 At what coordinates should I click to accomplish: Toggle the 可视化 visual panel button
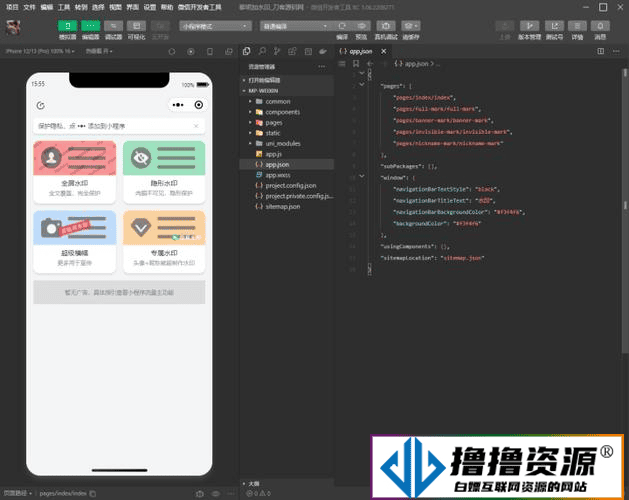click(x=136, y=26)
